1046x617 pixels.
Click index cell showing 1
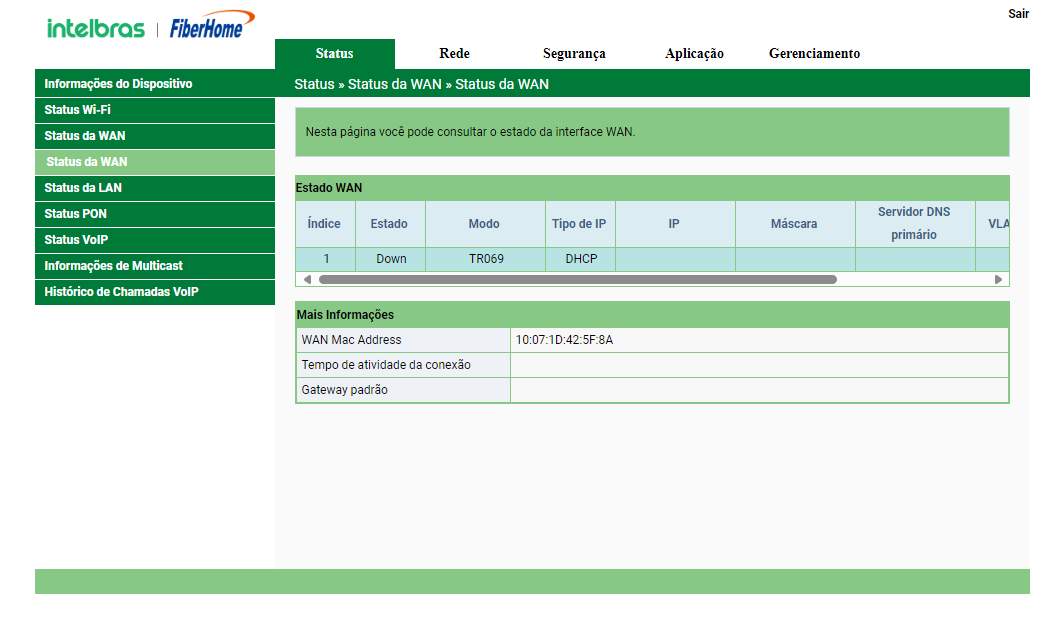[x=326, y=259]
